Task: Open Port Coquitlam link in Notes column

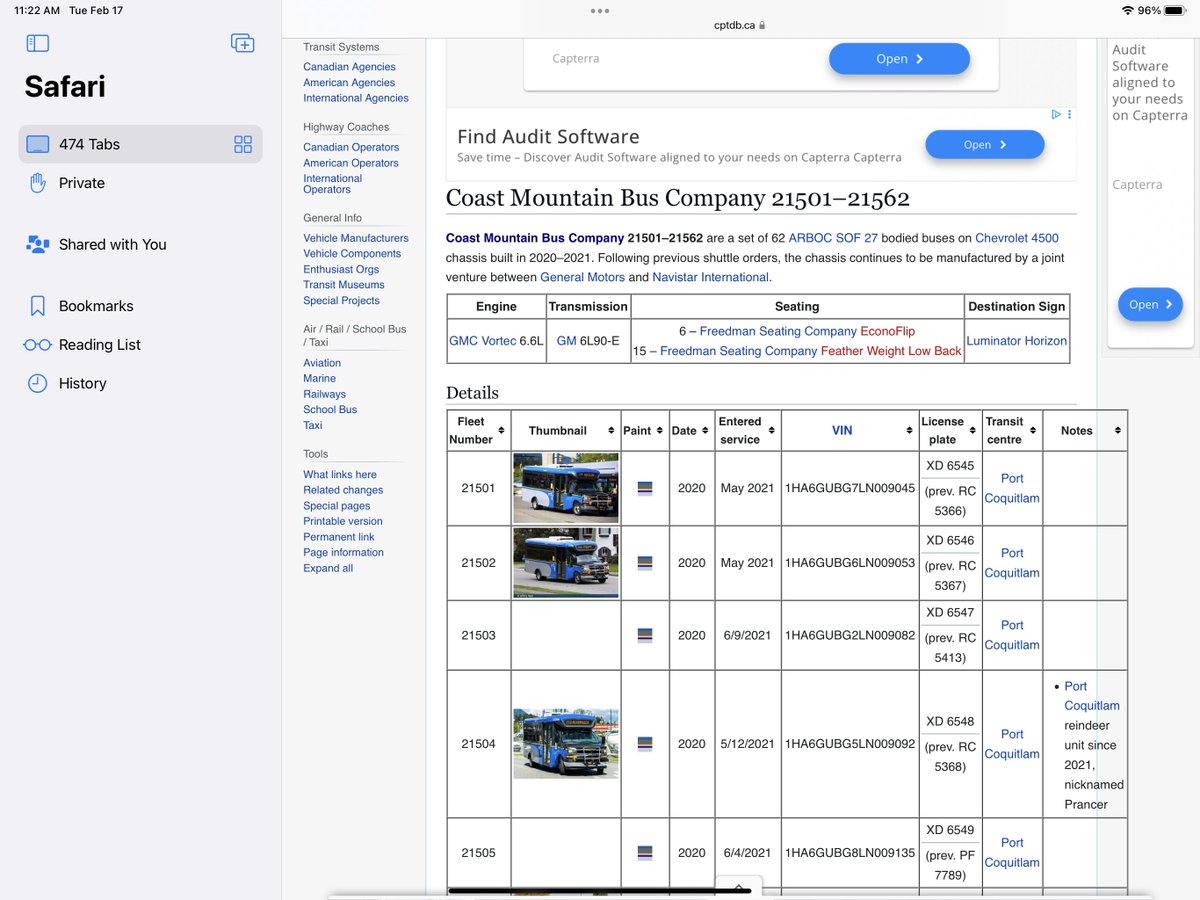Action: click(1092, 696)
